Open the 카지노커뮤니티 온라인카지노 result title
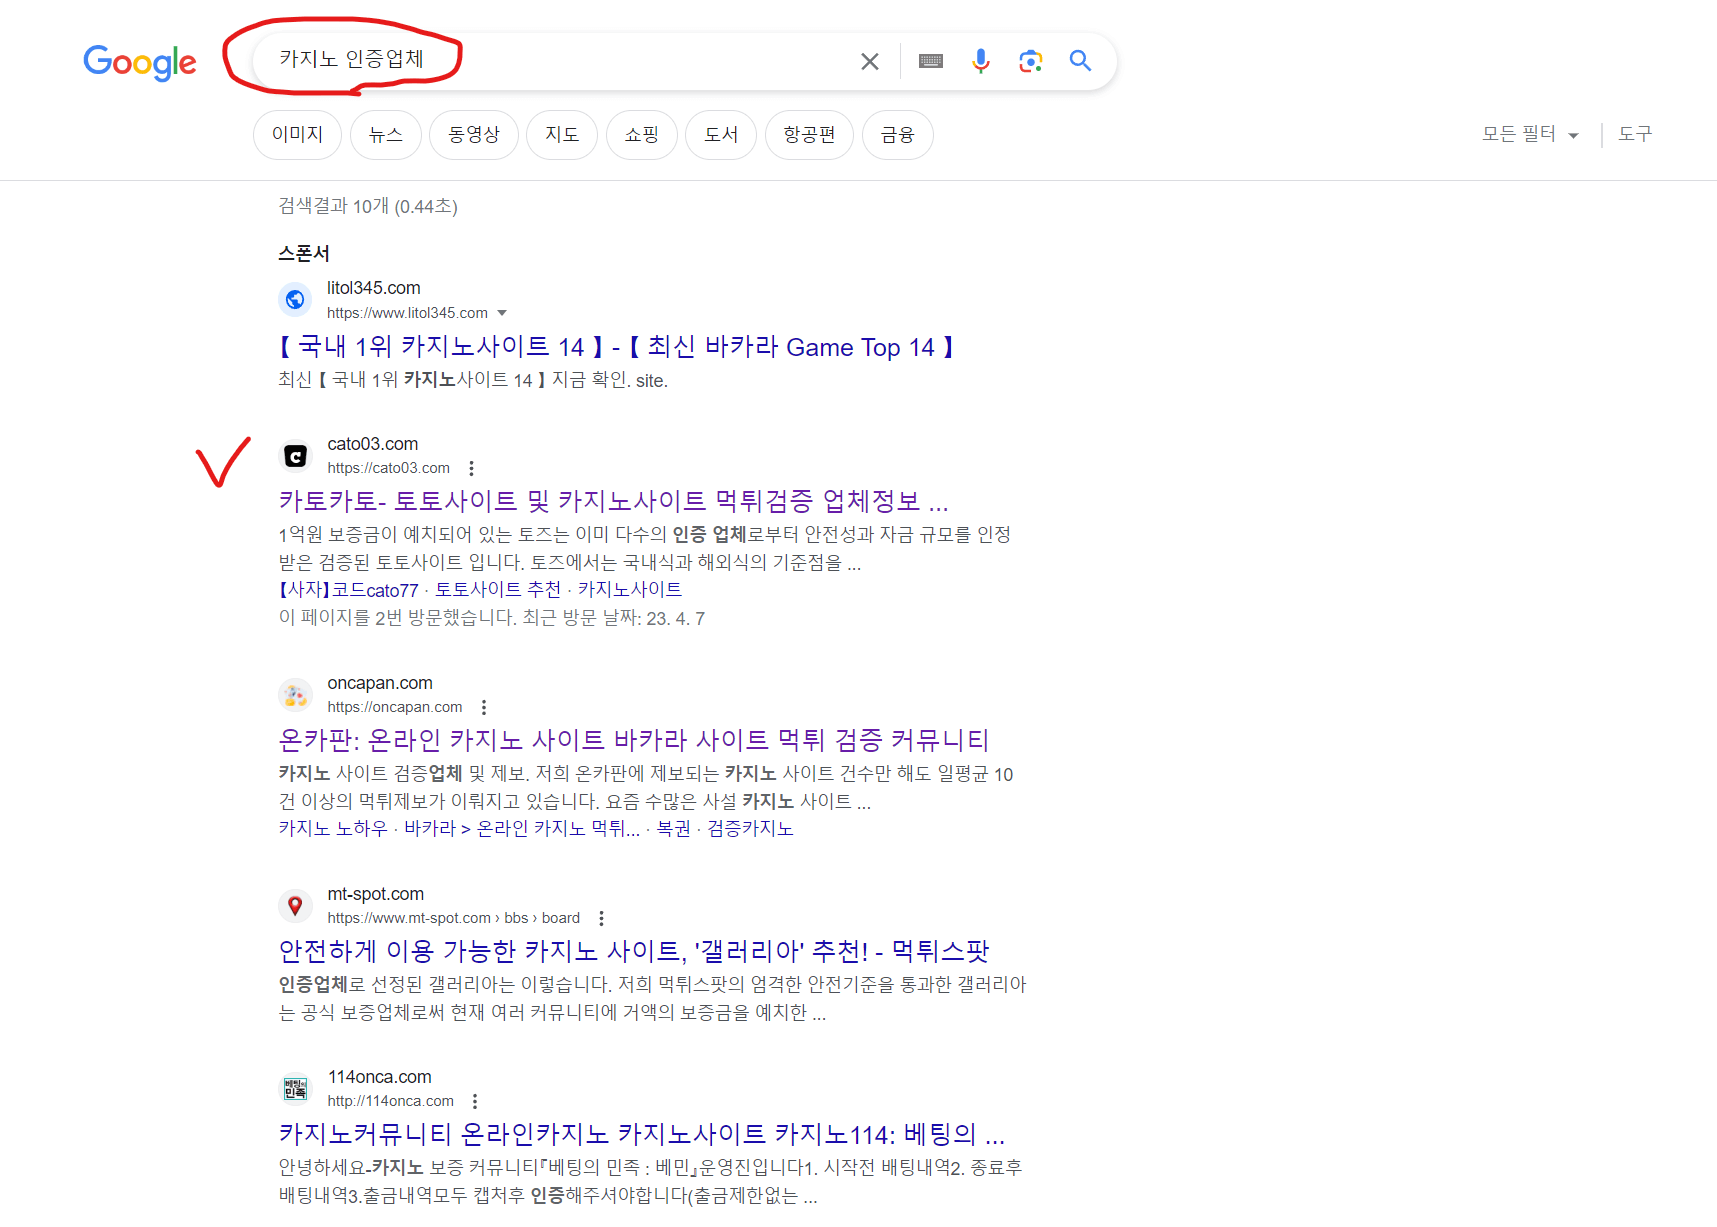 (642, 1134)
